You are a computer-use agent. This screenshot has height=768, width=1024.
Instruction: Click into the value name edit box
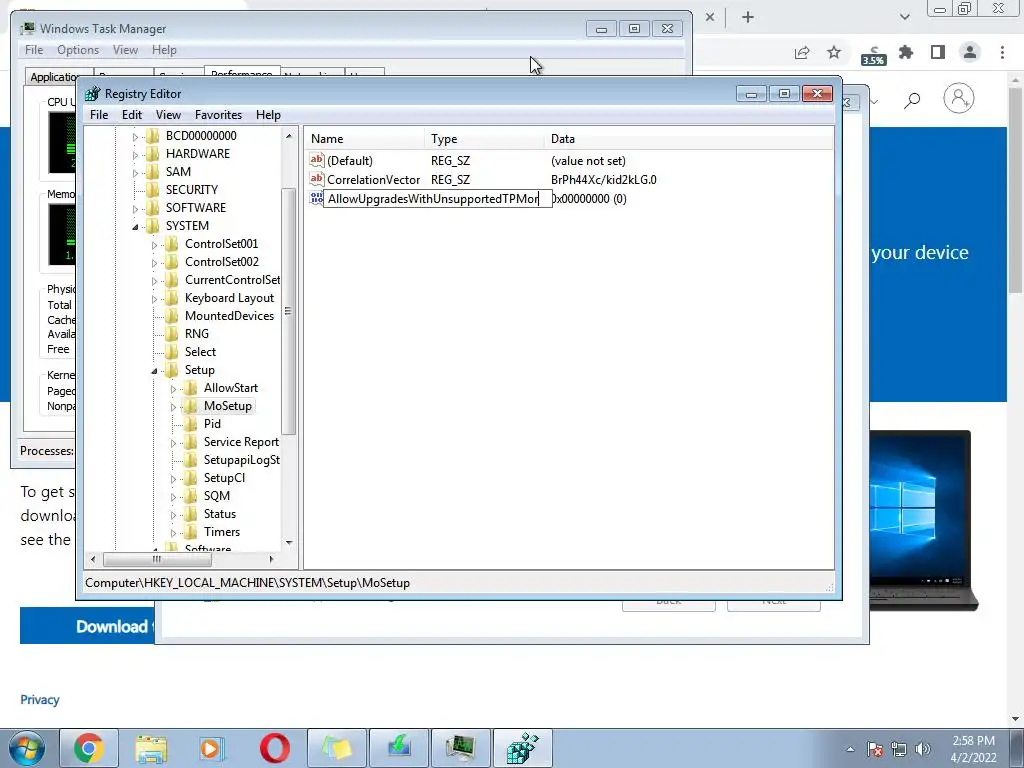click(x=438, y=199)
